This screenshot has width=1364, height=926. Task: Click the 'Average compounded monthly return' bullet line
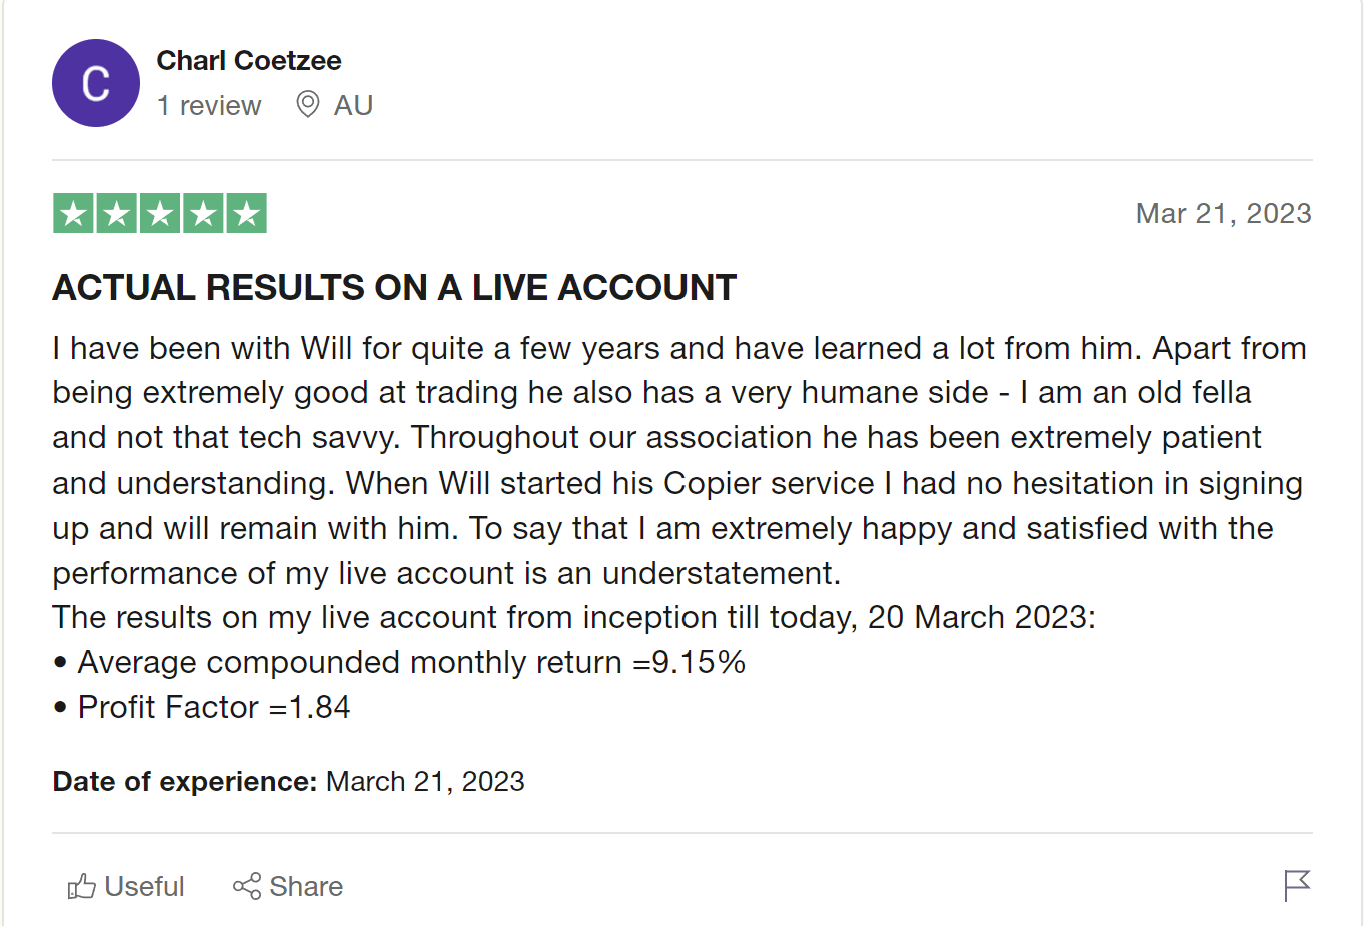(400, 662)
